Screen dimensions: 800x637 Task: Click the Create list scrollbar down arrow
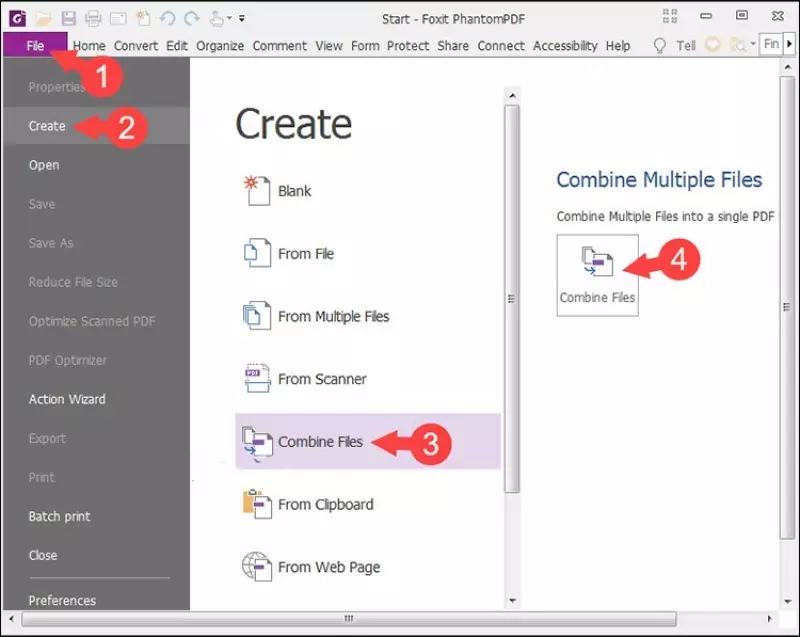click(512, 601)
